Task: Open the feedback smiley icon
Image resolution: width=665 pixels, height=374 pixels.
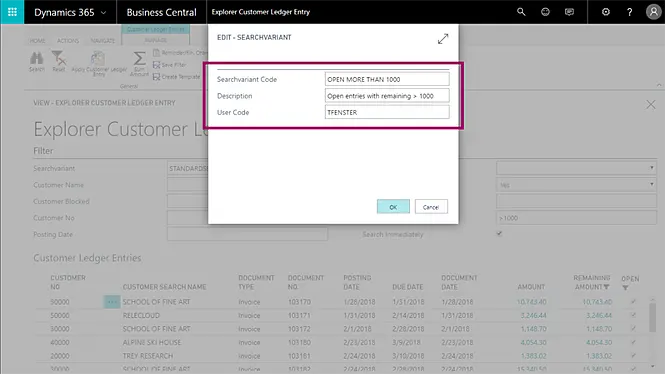Action: (545, 12)
